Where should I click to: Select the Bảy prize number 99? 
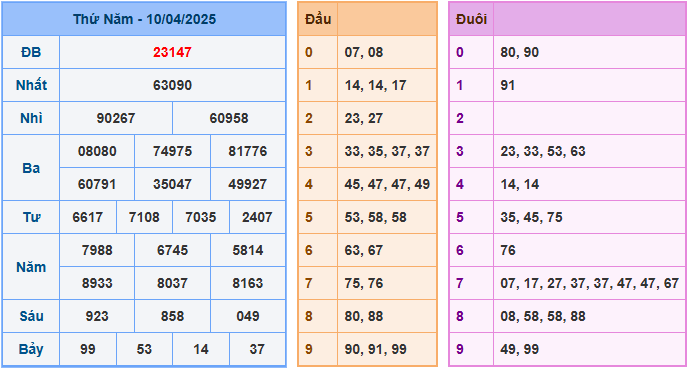88,349
